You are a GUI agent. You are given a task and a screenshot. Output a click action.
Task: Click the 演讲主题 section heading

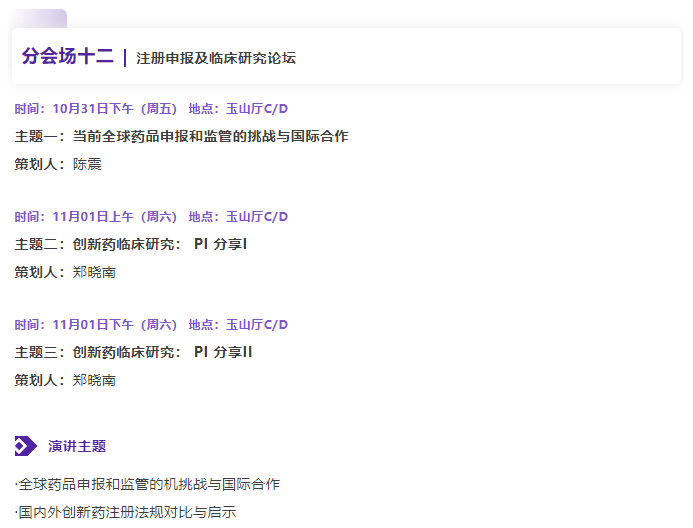coord(77,446)
